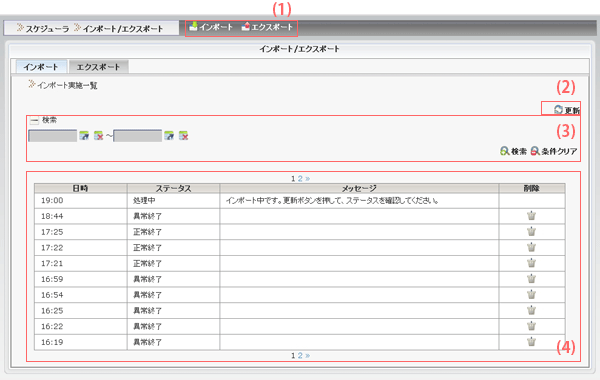Viewport: 600px width, 380px height.
Task: Click the インポート中です message text
Action: (x=332, y=201)
